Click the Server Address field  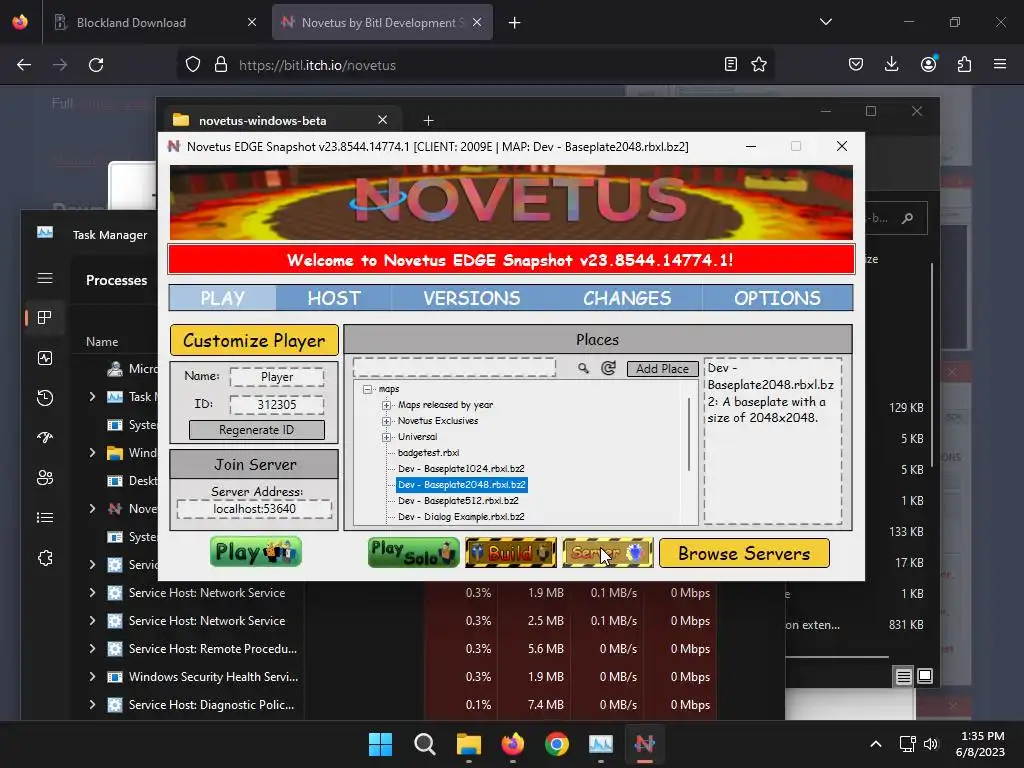pyautogui.click(x=254, y=509)
